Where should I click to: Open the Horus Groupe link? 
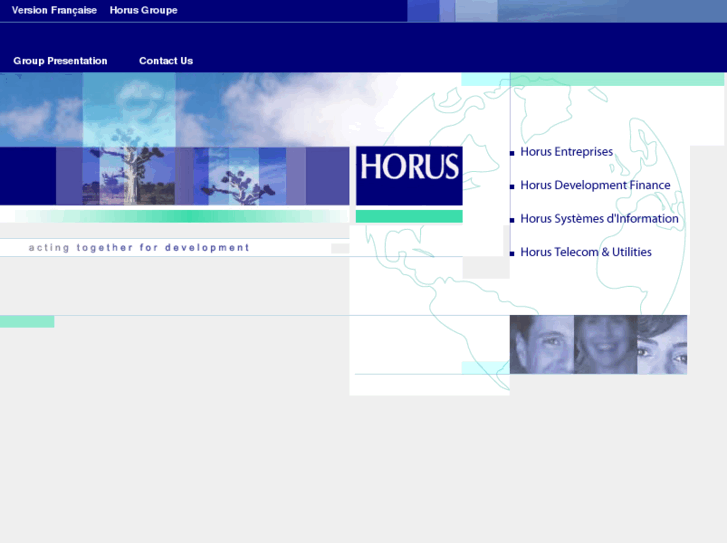coord(143,10)
